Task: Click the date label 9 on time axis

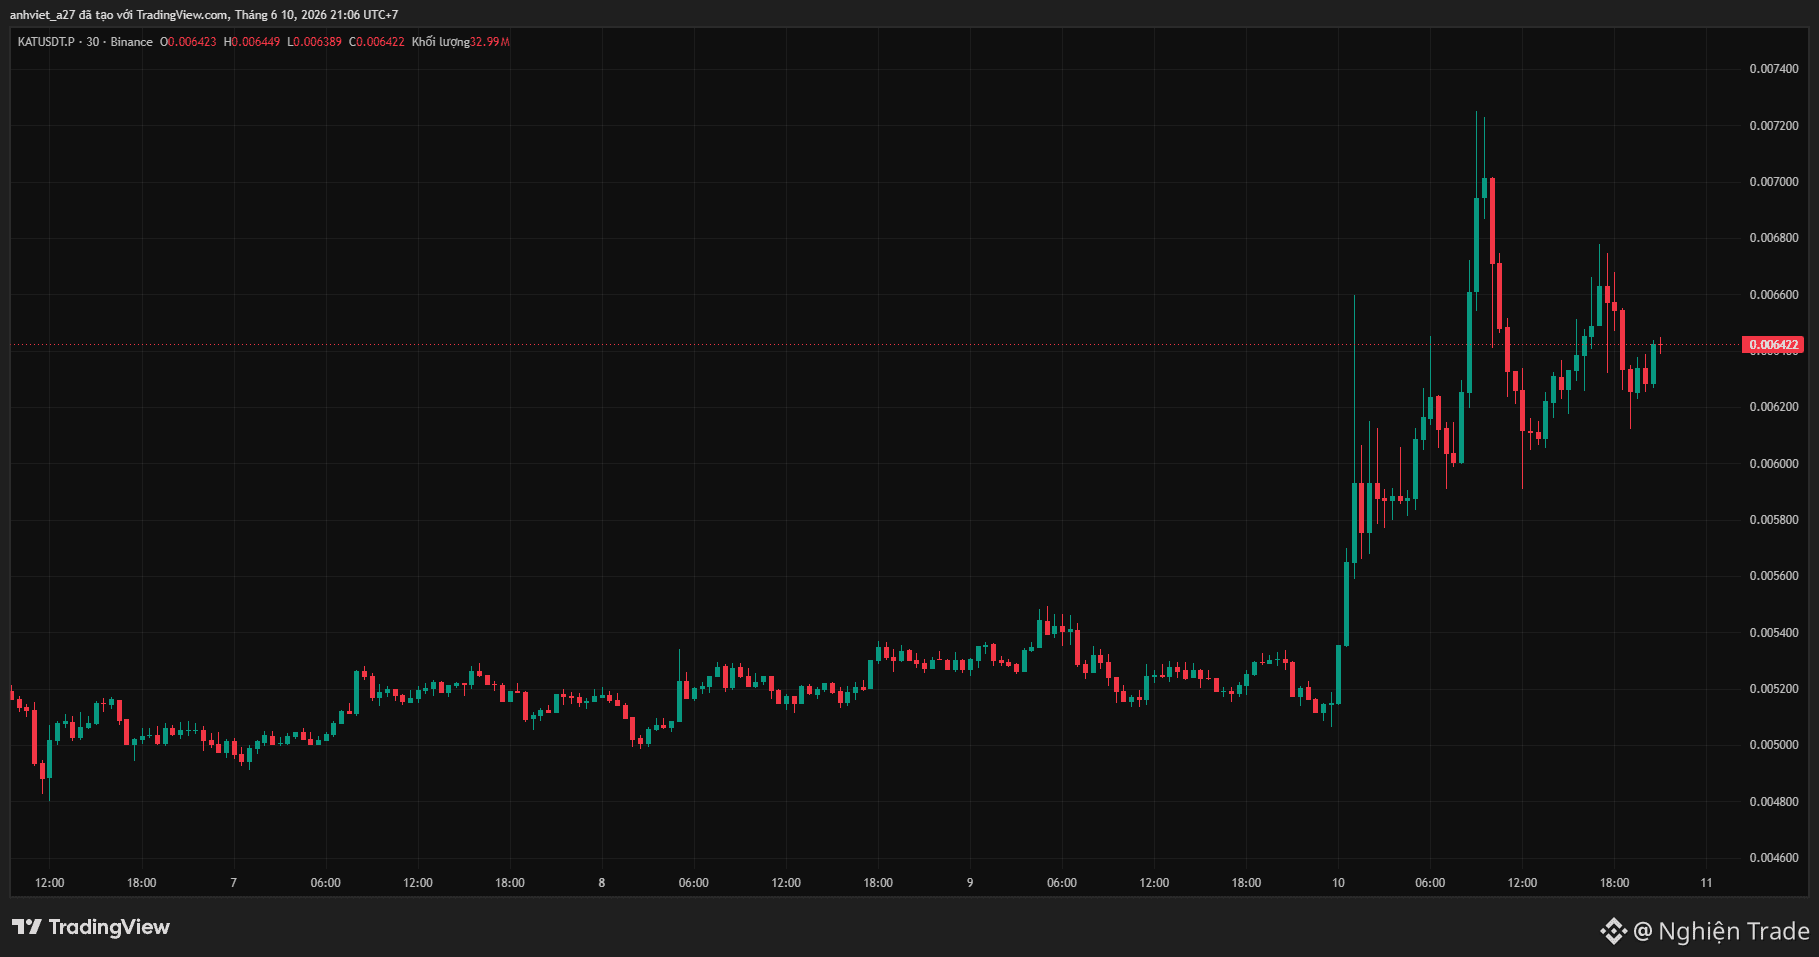Action: click(x=970, y=883)
